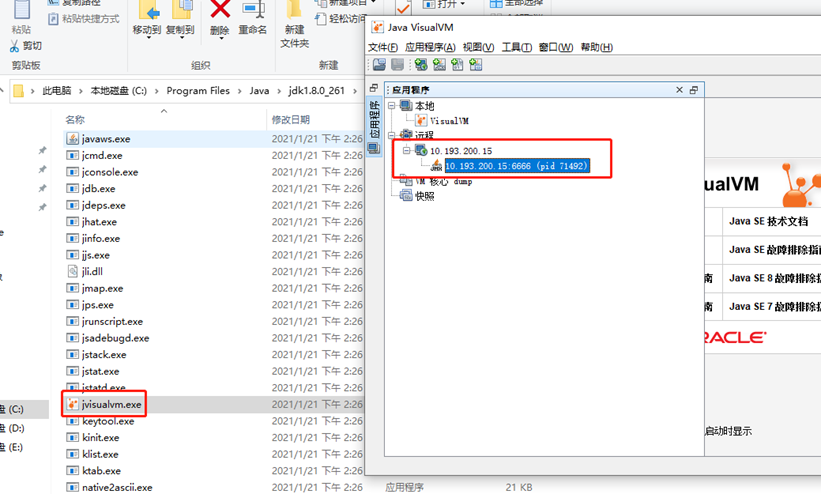Select 10.193.200.15:6666 (pid 71492) node

(x=517, y=166)
